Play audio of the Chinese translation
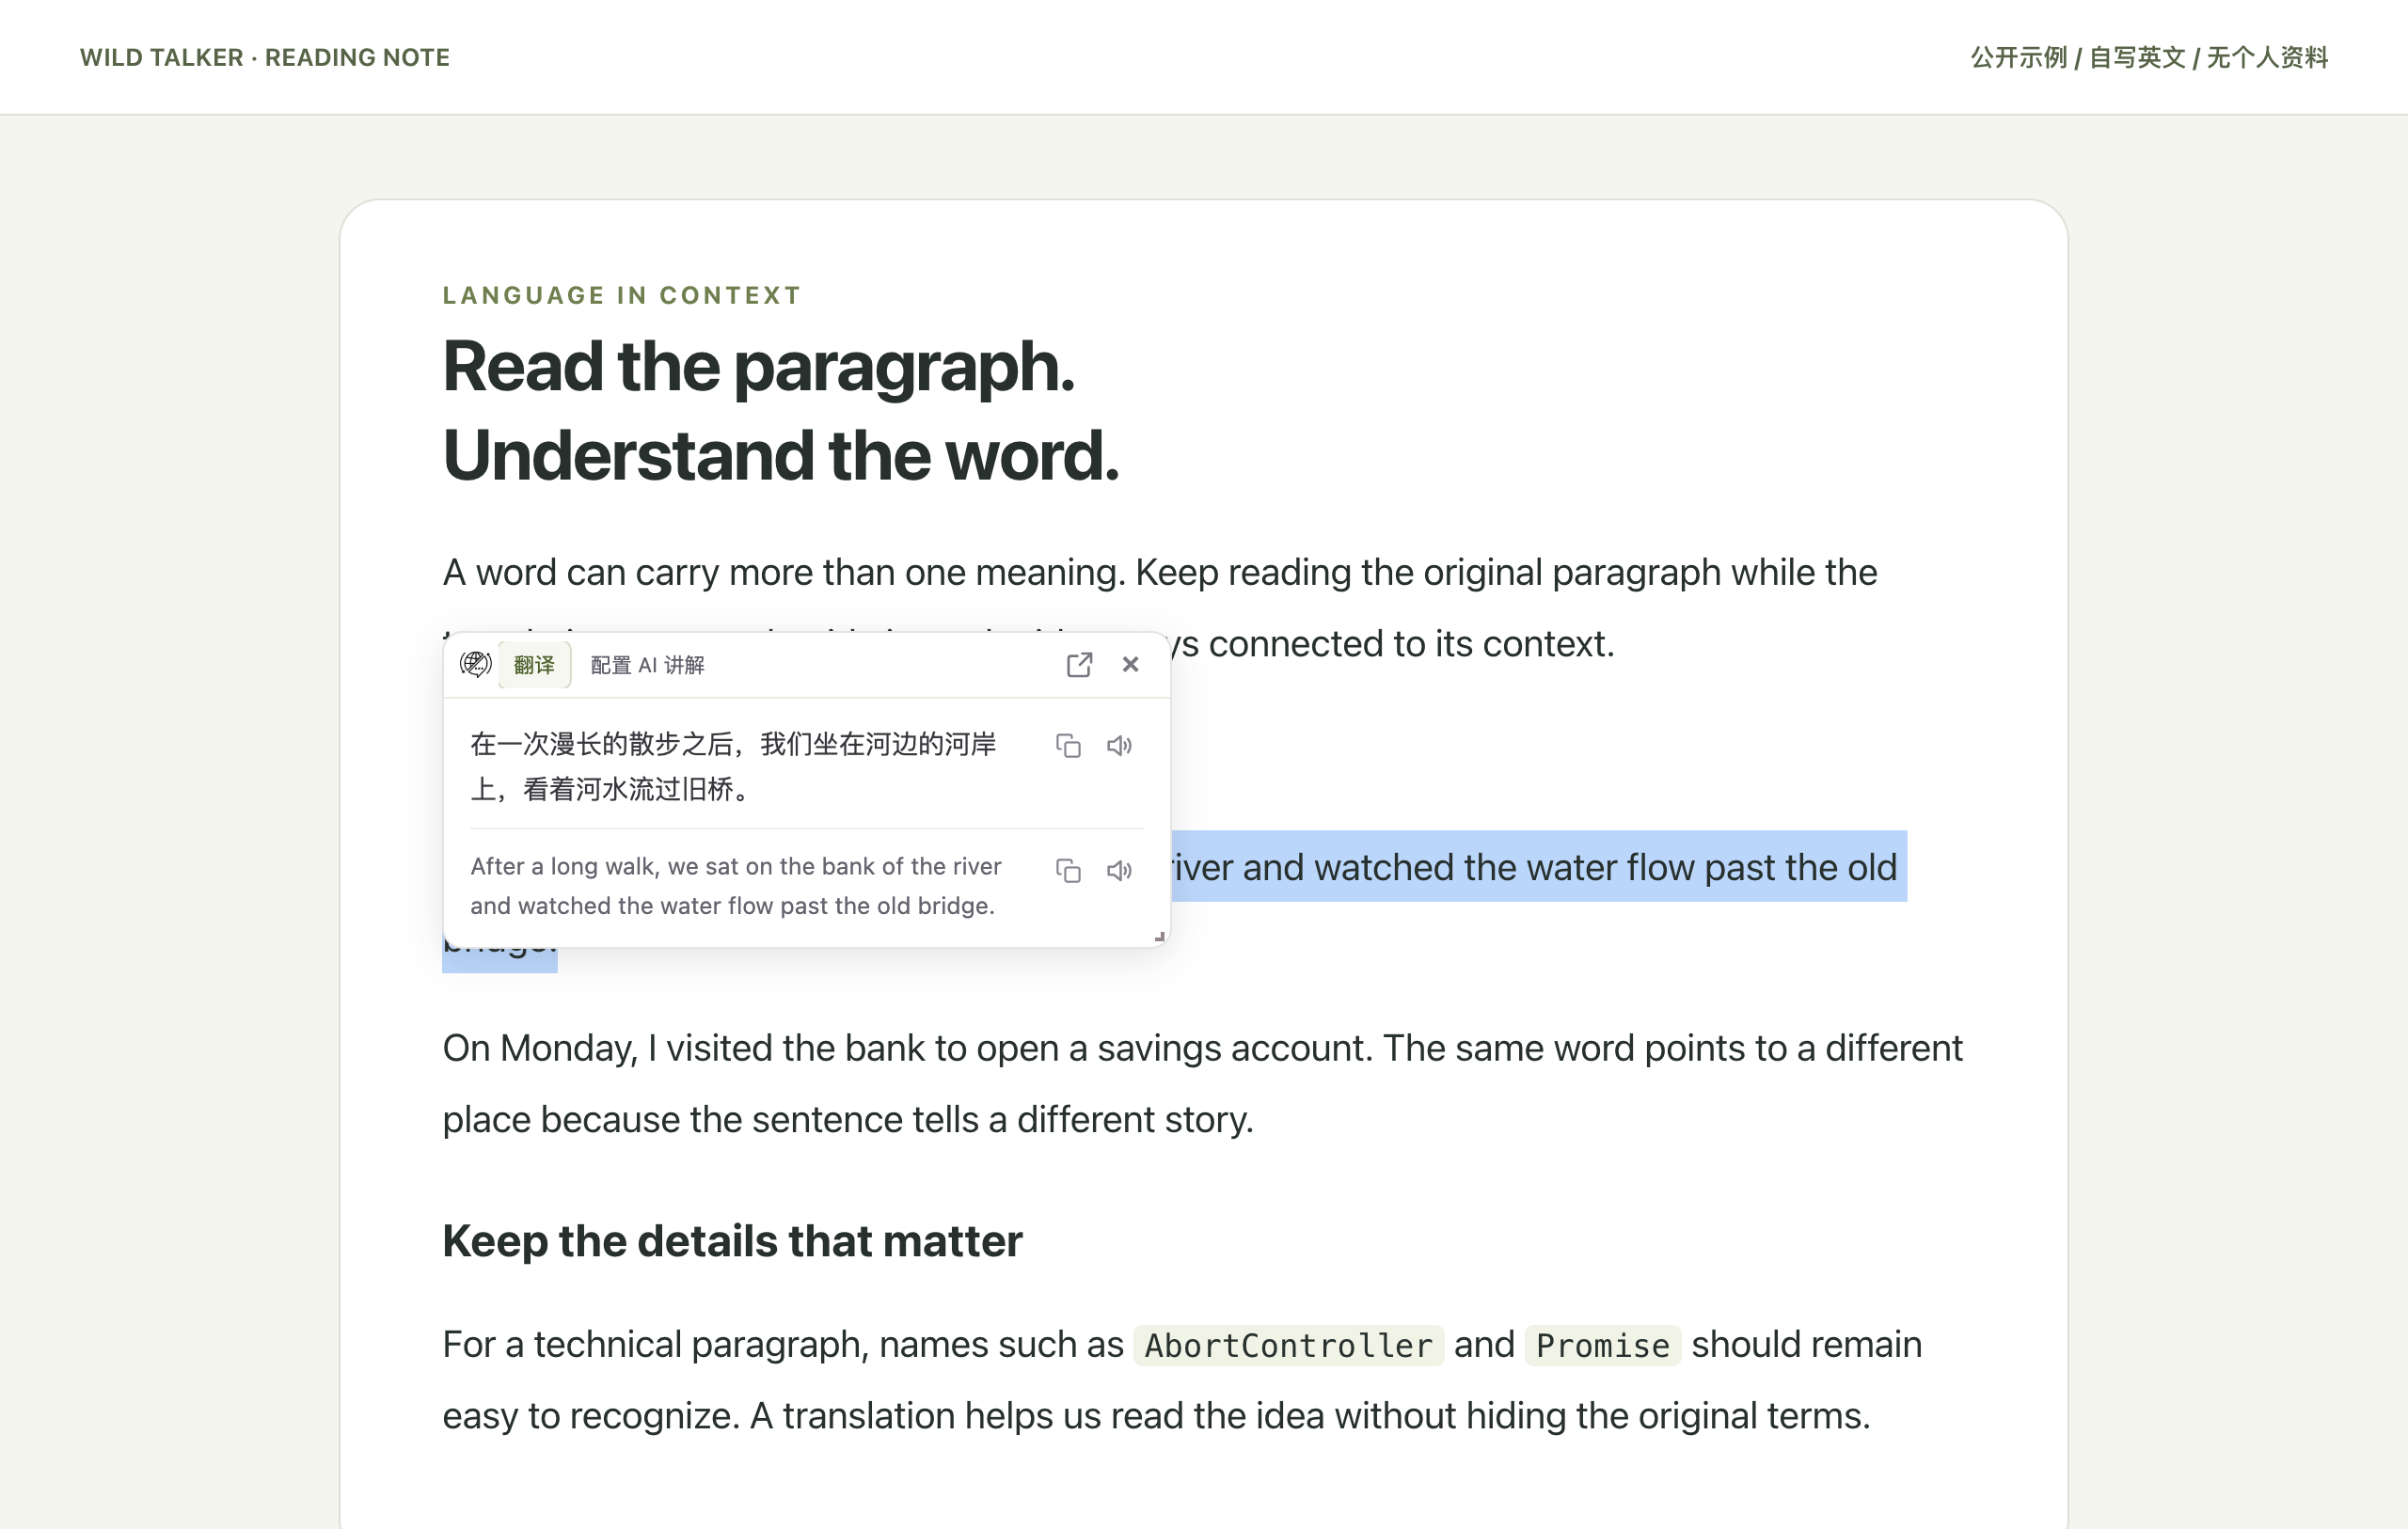The width and height of the screenshot is (2408, 1529). click(1119, 745)
